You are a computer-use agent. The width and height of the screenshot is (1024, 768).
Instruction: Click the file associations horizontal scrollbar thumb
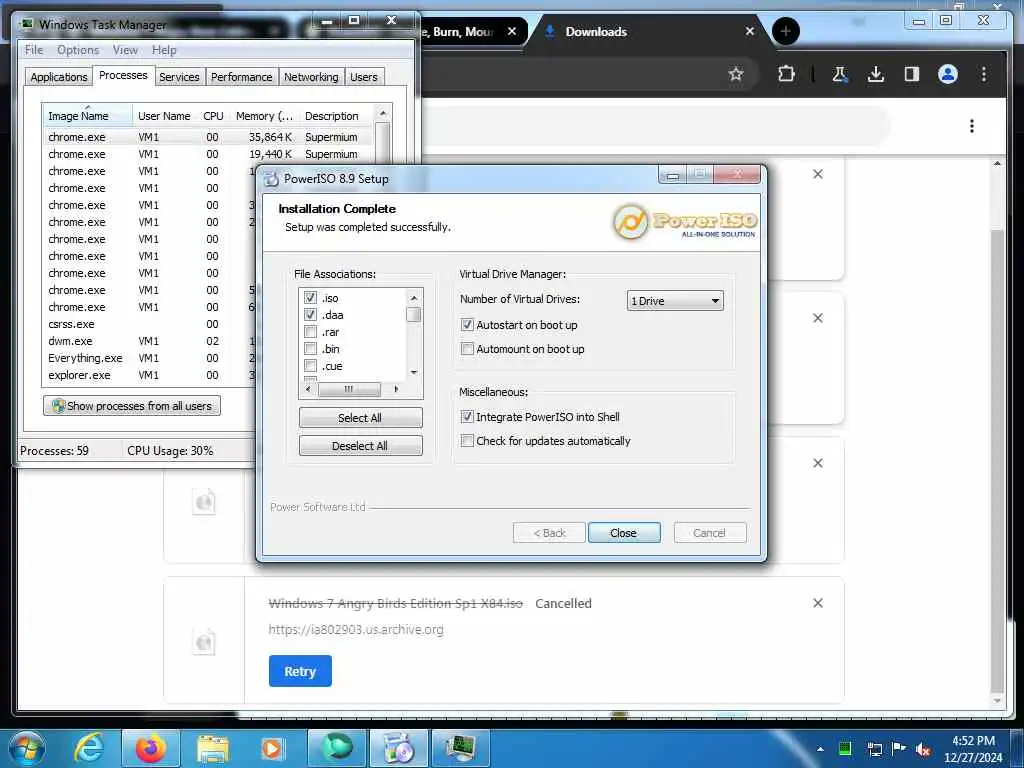[x=349, y=389]
